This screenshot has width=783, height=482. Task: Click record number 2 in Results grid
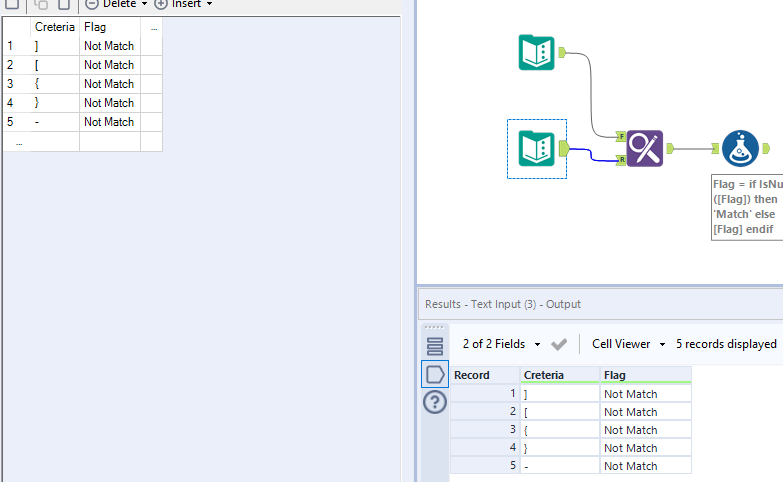[485, 412]
